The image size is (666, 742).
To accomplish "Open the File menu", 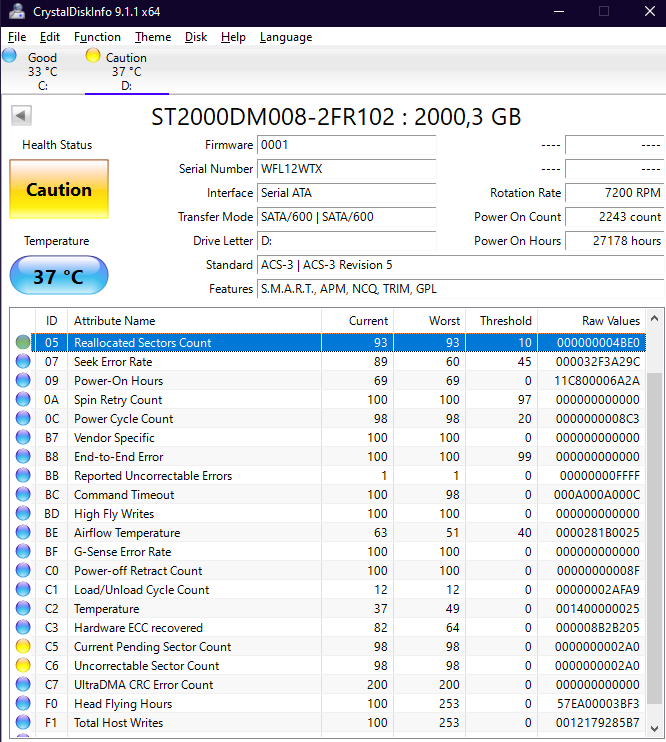I will pyautogui.click(x=17, y=37).
